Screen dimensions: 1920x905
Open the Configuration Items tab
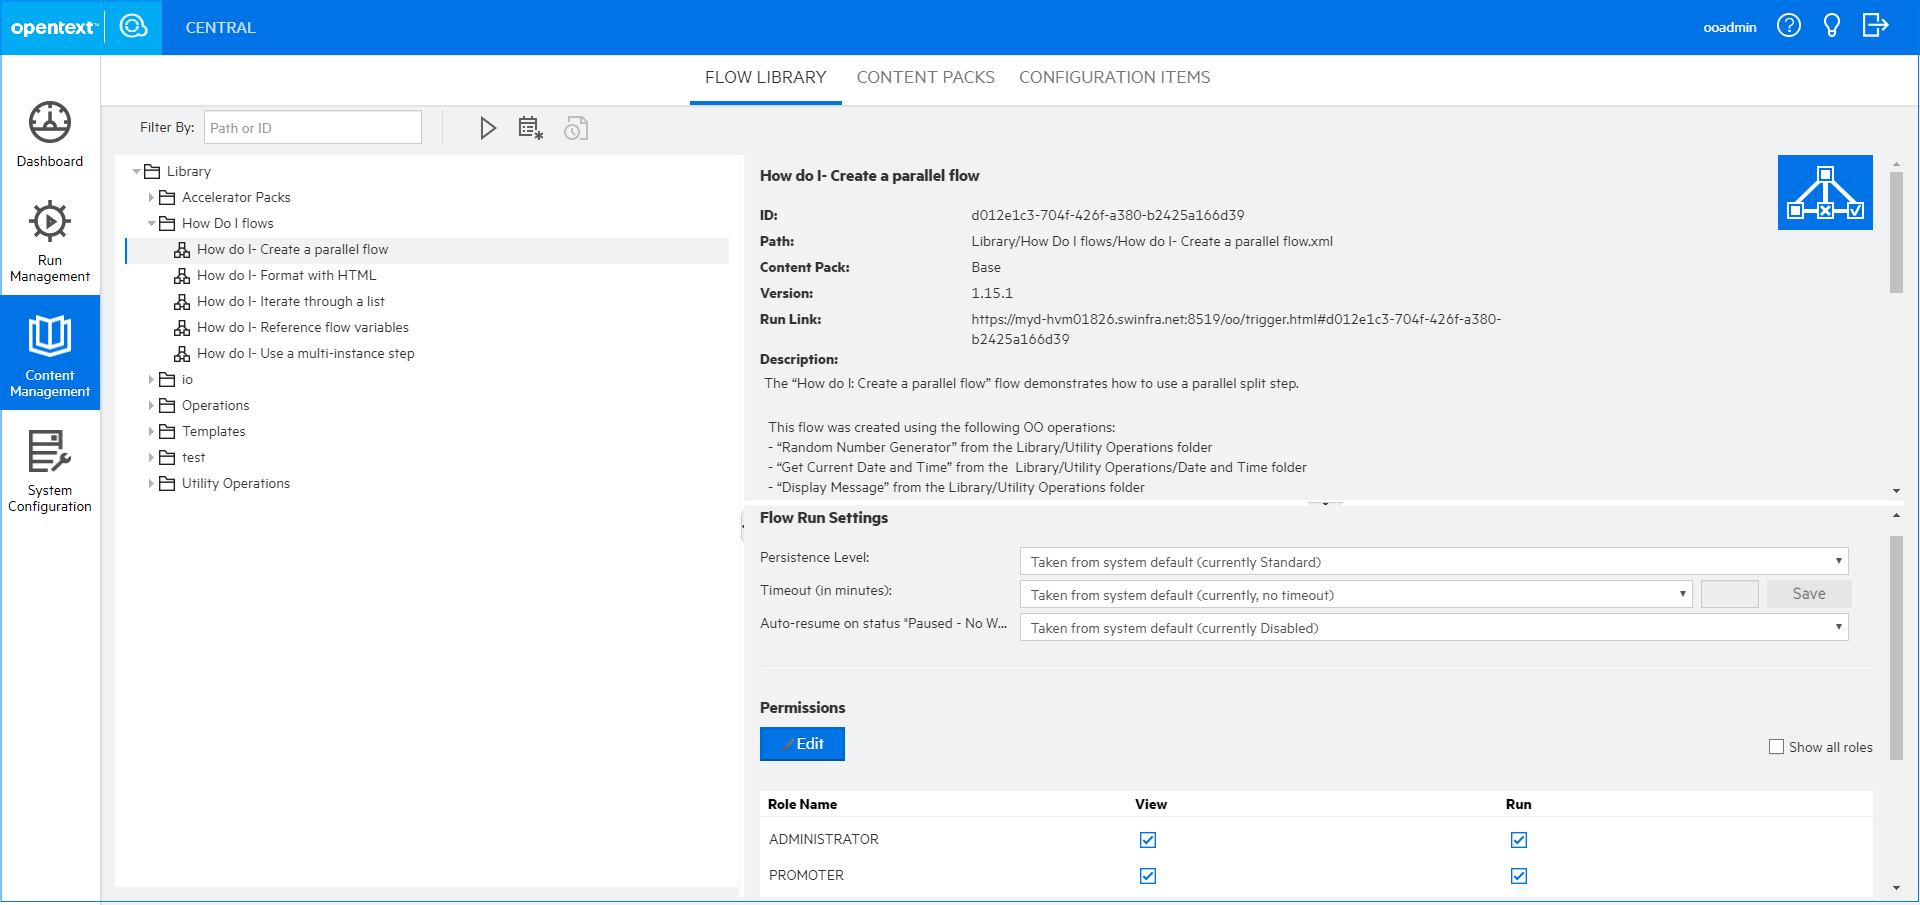coord(1114,77)
